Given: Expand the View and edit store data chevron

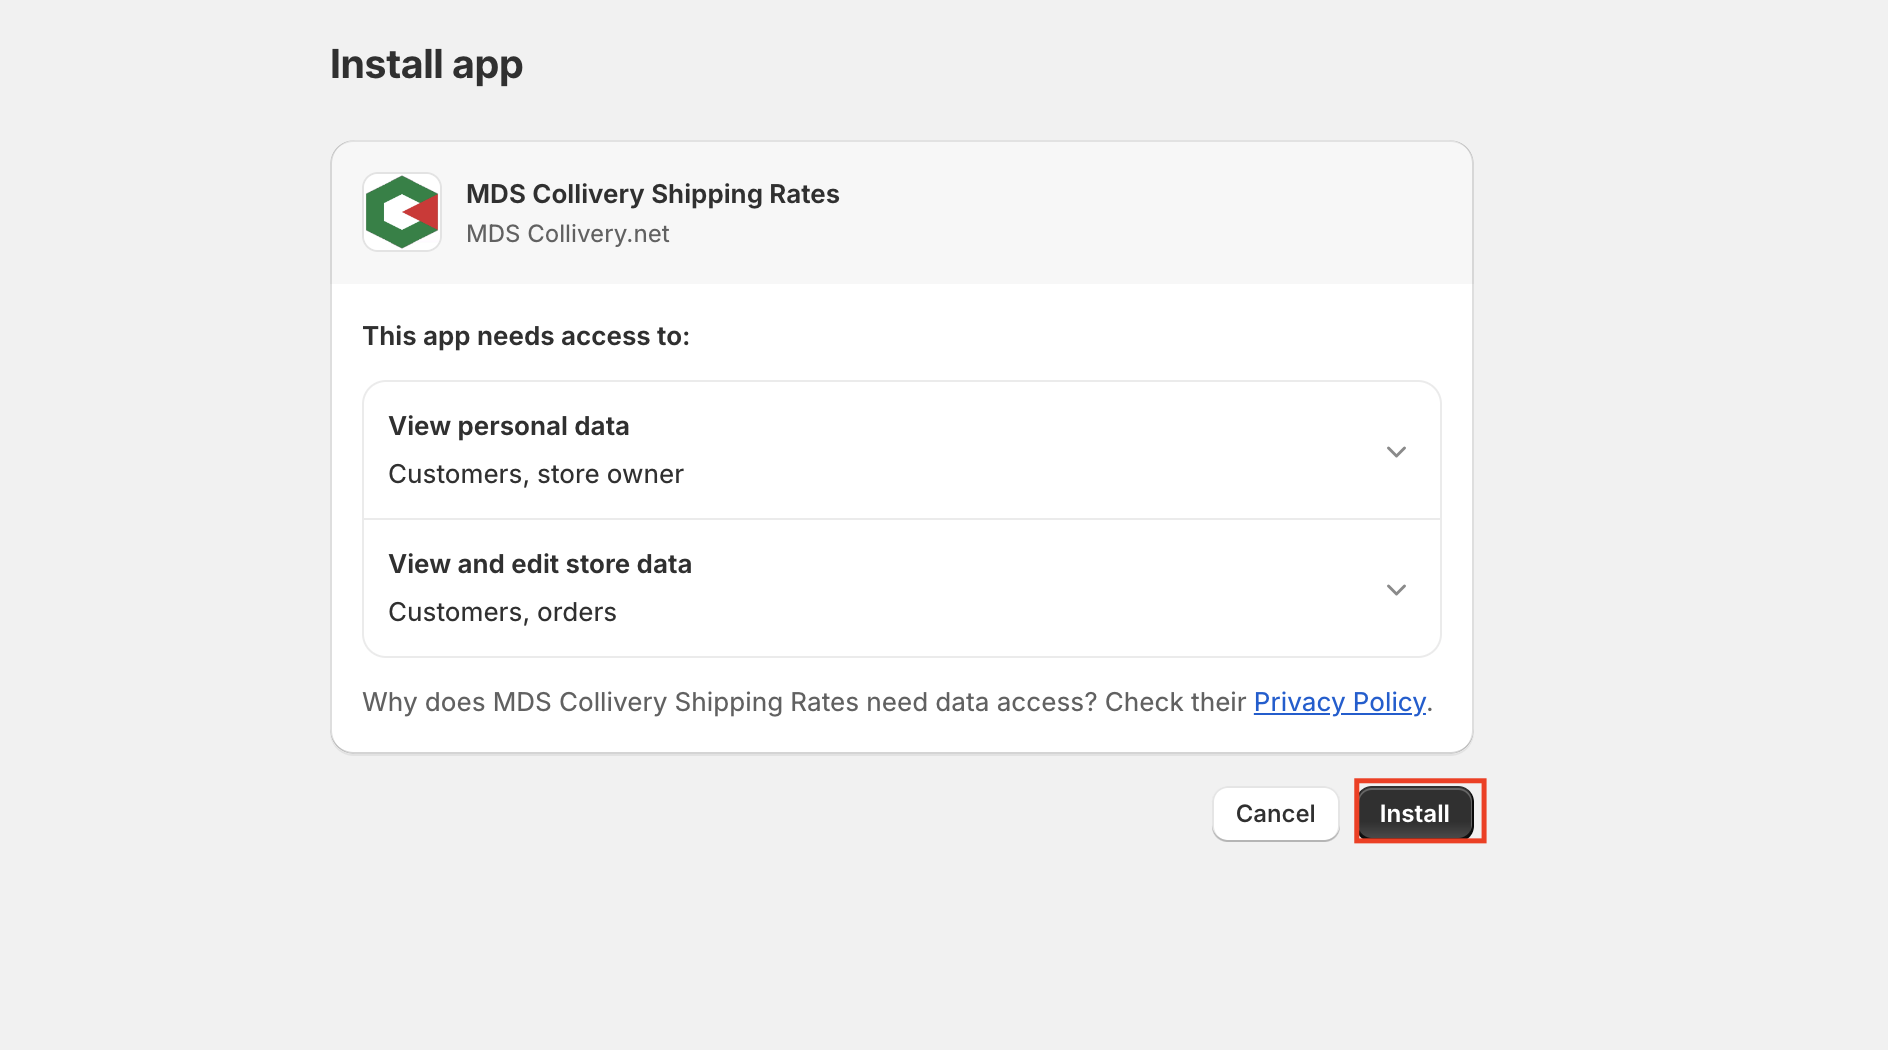Looking at the screenshot, I should point(1396,590).
